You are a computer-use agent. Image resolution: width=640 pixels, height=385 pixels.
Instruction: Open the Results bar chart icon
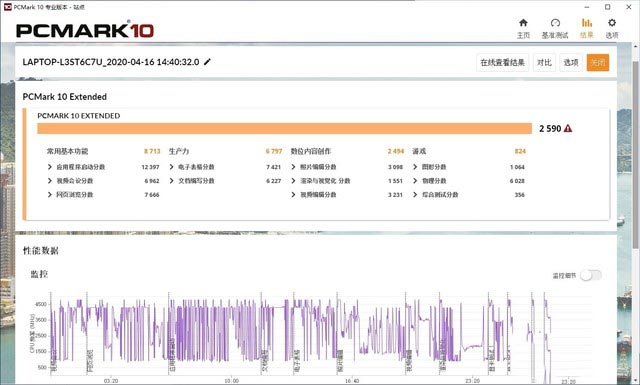pos(587,22)
